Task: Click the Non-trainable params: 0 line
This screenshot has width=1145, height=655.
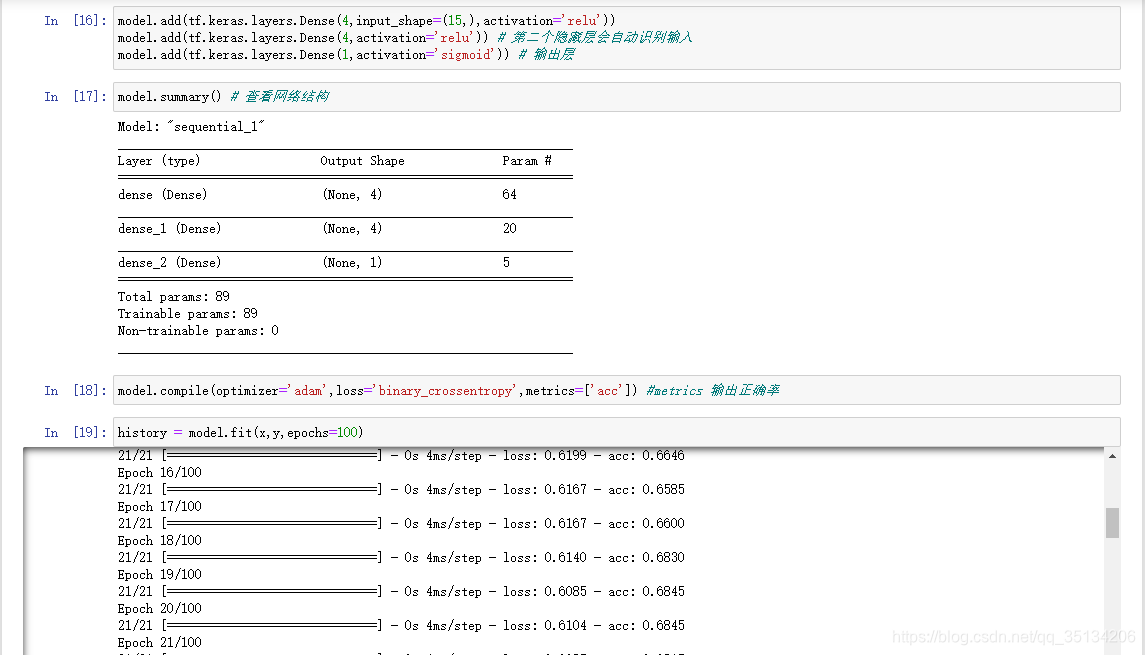Action: click(198, 331)
